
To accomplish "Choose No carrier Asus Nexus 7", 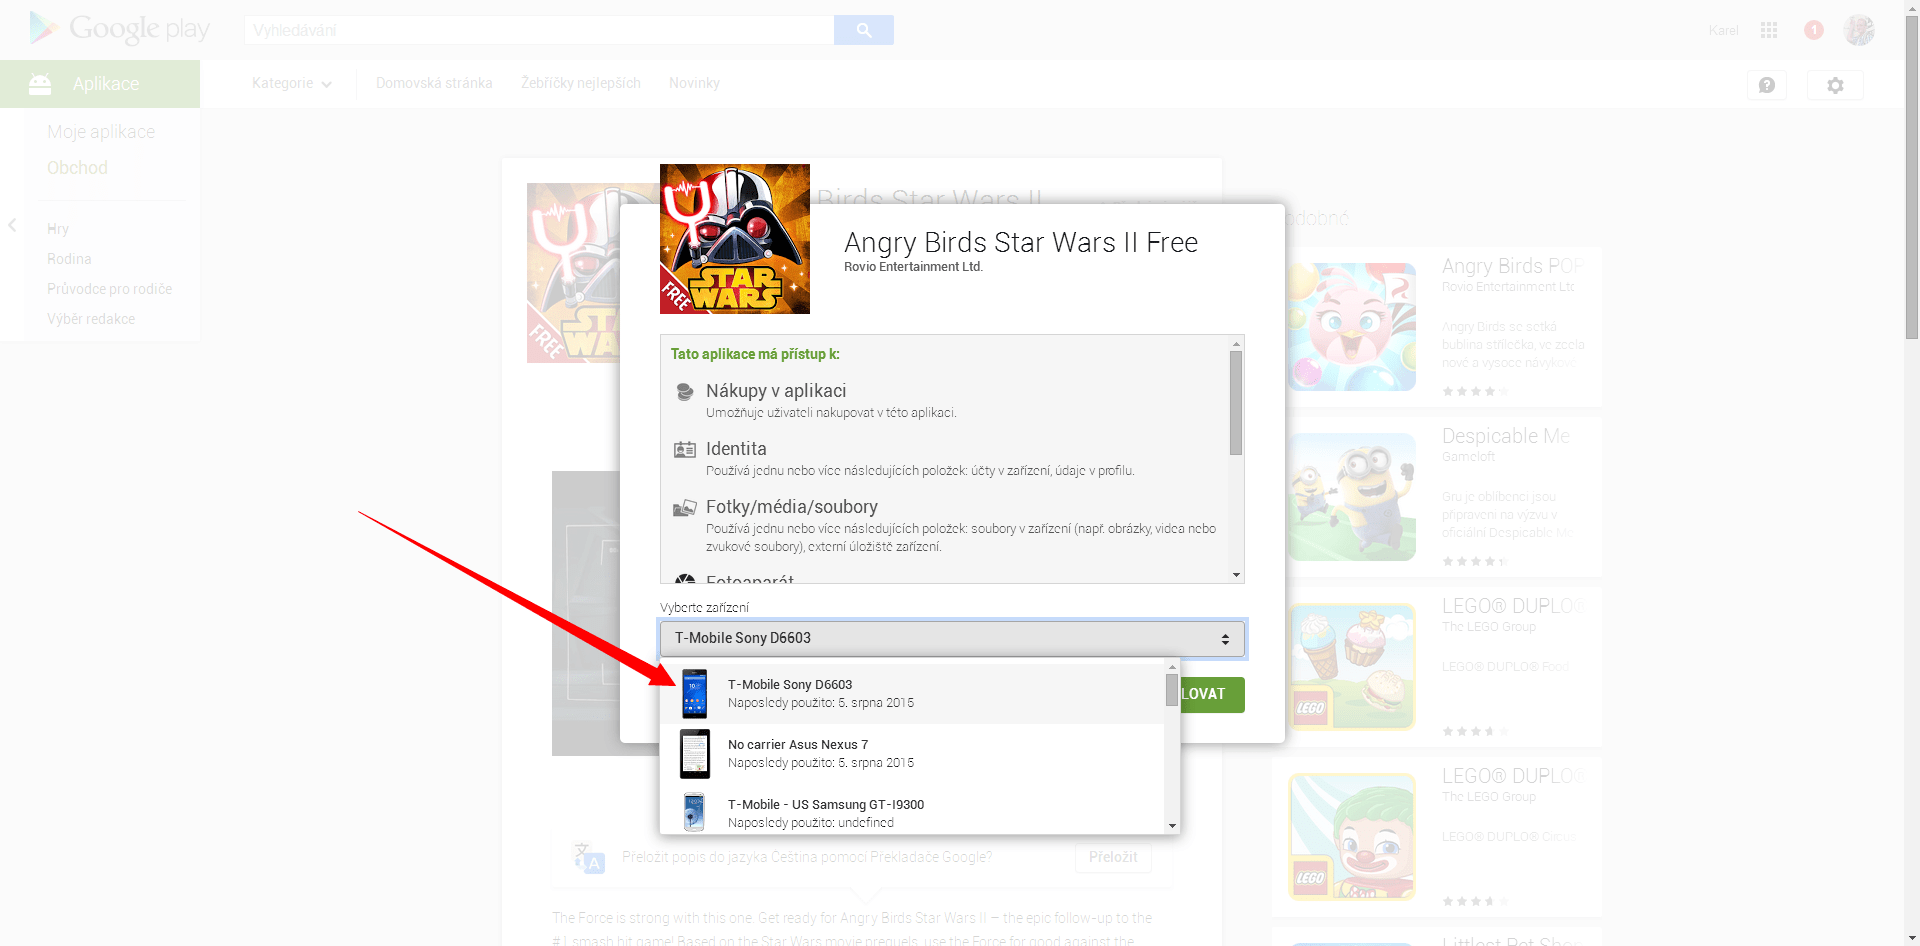I will [x=912, y=754].
